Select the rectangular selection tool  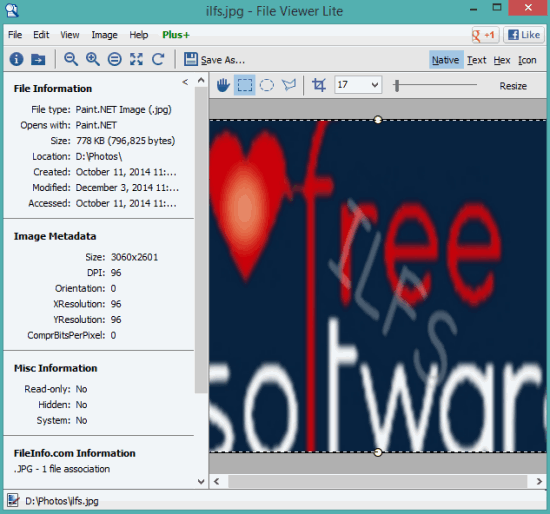point(244,85)
